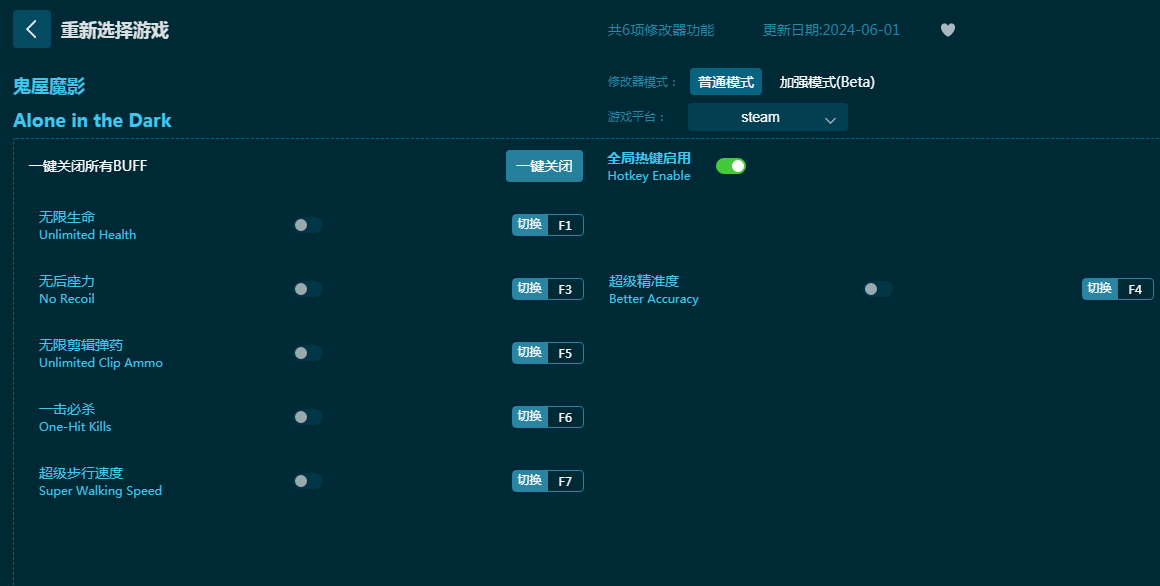Click the 游戏平台 label

point(636,117)
